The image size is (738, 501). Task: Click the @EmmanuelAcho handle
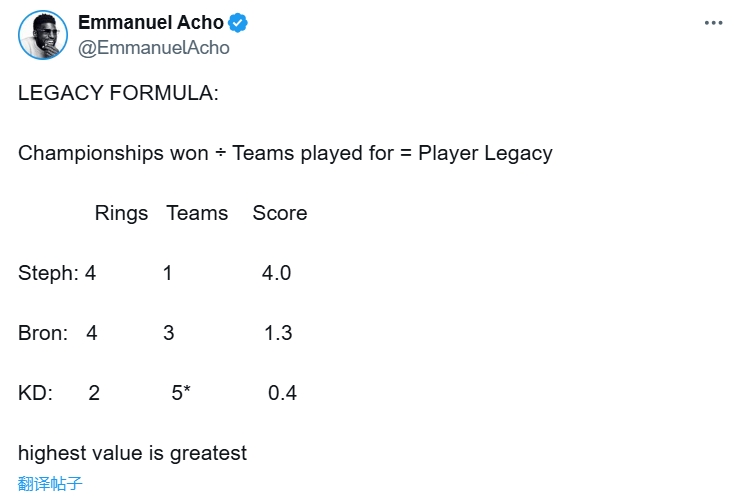coord(153,47)
